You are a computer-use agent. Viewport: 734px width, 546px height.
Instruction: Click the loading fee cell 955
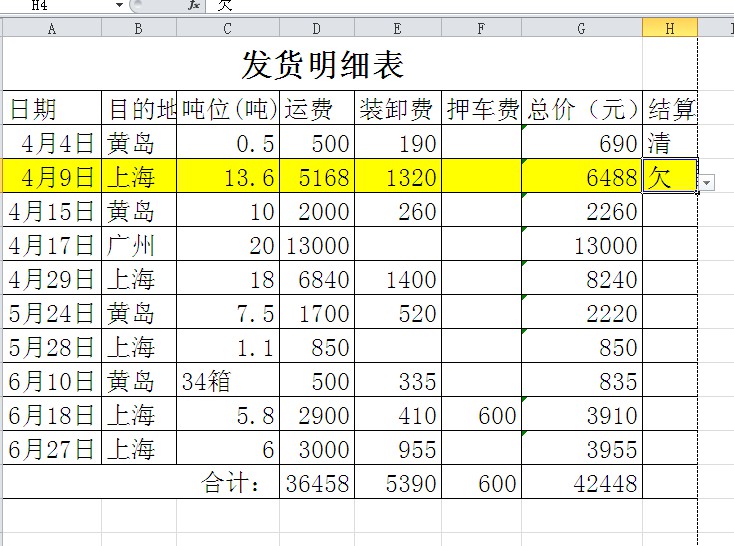398,448
